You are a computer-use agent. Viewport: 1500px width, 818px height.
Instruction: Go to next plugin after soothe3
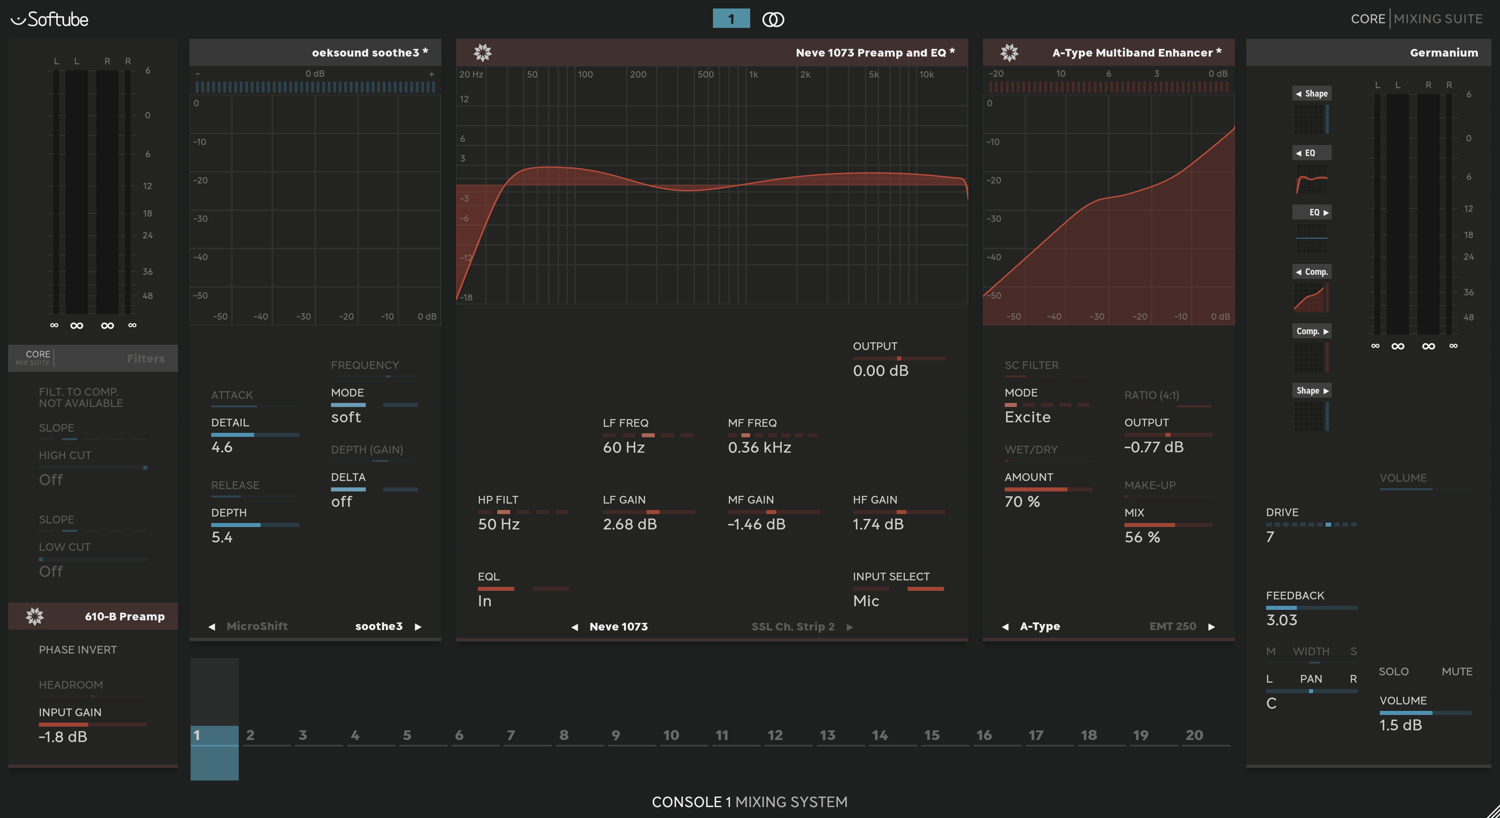[x=418, y=627]
